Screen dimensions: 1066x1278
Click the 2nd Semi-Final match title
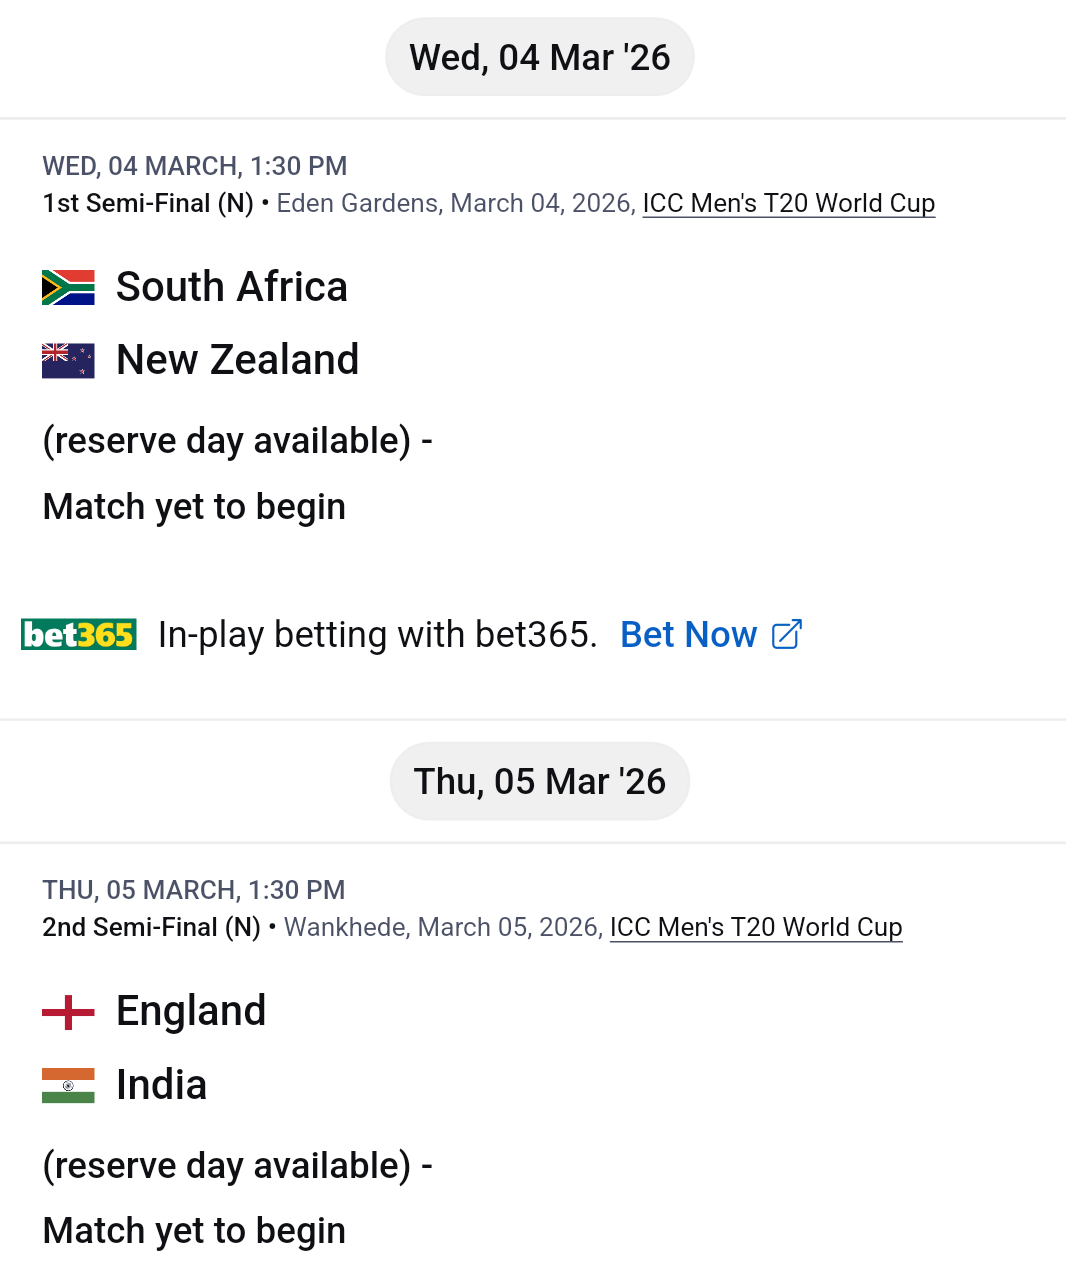click(x=151, y=928)
